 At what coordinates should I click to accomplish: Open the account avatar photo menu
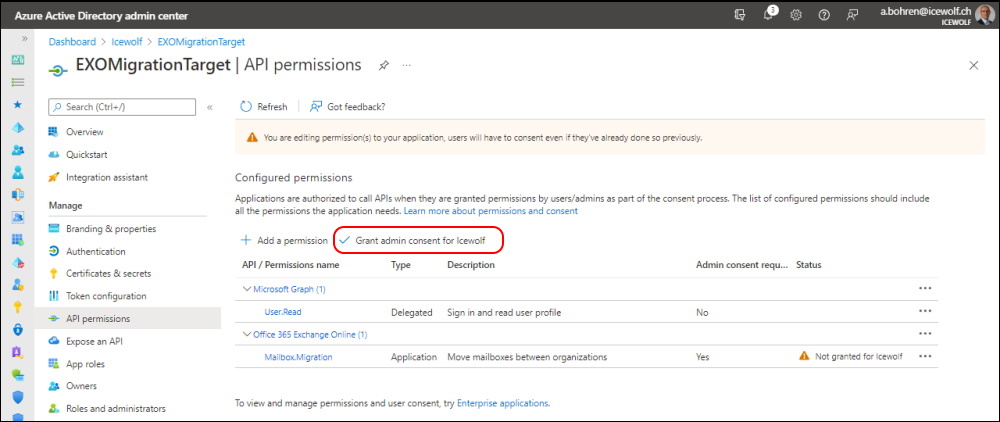click(x=985, y=15)
